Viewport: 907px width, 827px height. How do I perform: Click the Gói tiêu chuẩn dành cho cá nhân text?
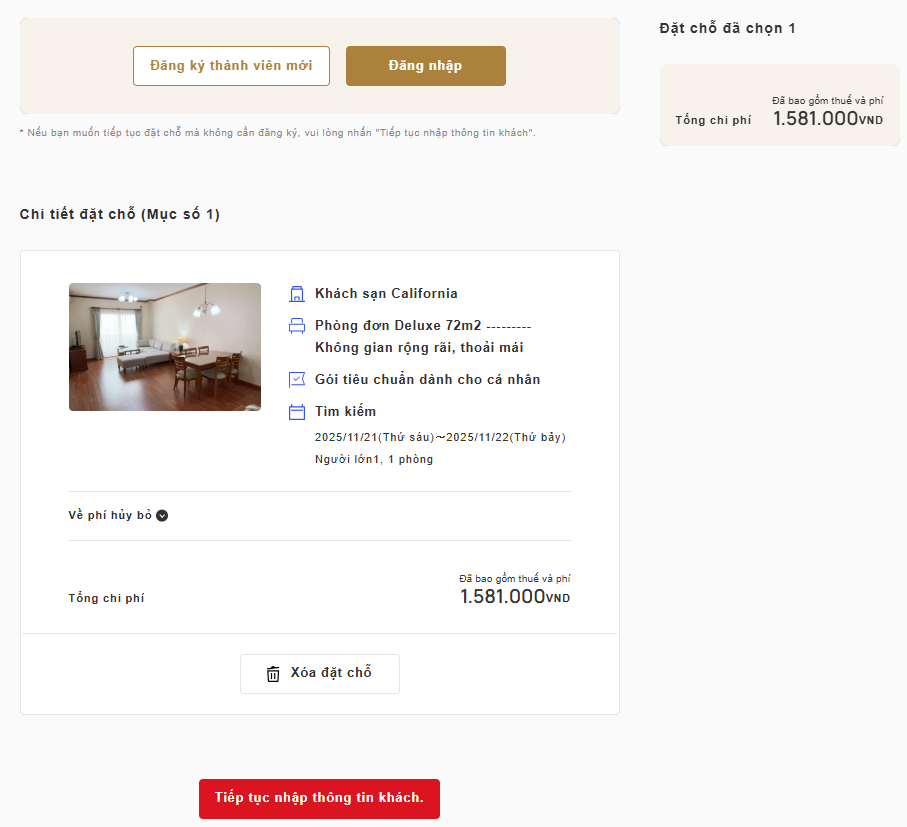[x=427, y=380]
